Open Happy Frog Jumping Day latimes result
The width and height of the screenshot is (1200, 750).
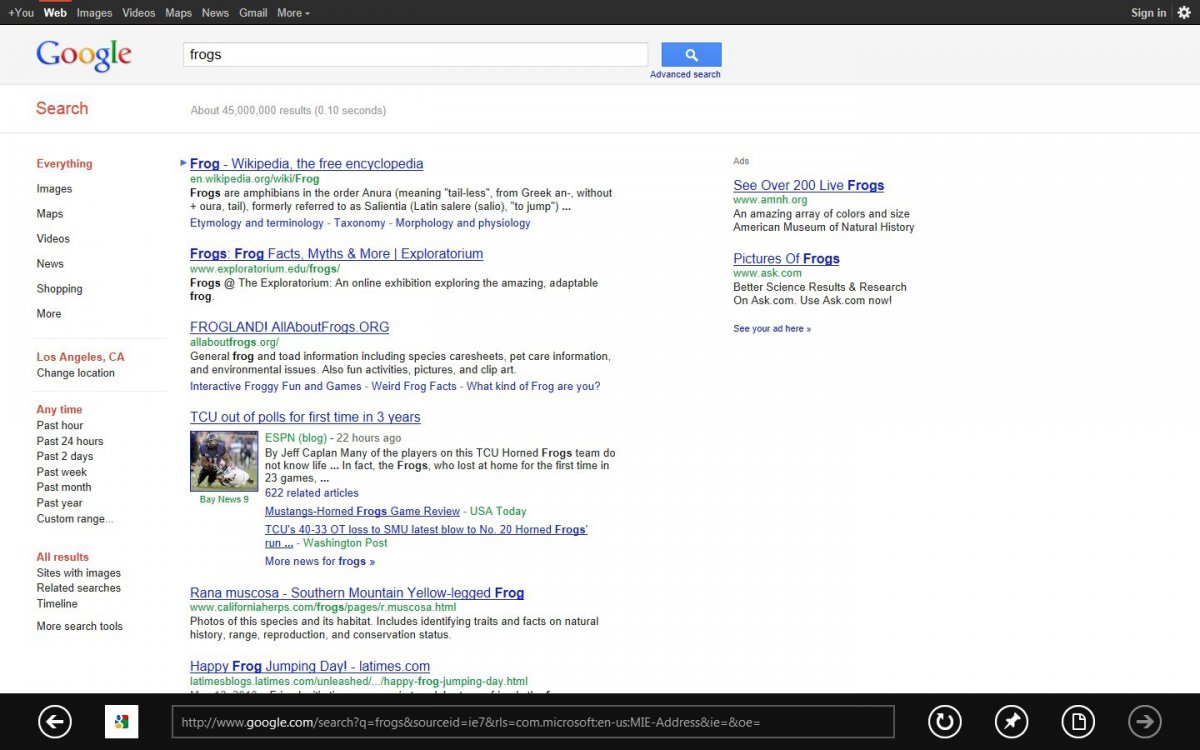pos(310,666)
